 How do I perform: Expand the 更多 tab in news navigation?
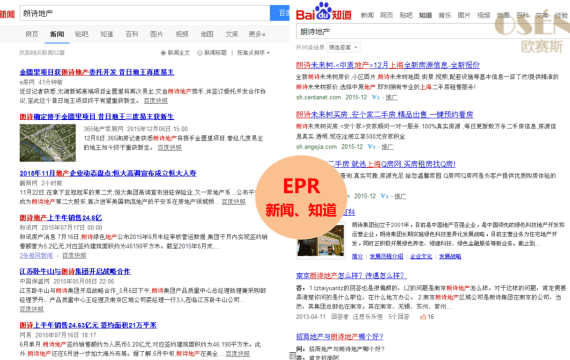(257, 34)
